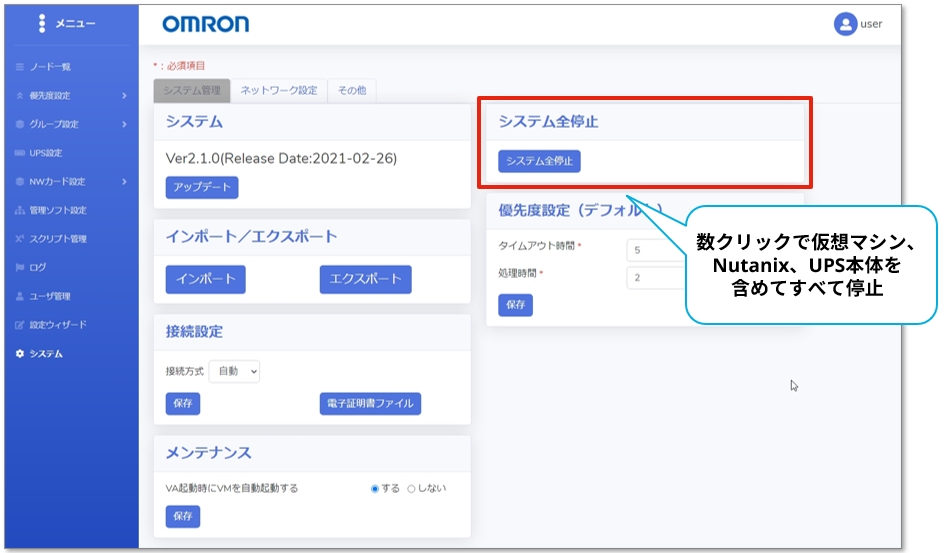Click the タイムアウト時間 input field
Viewport: 946px width, 553px height.
(656, 250)
